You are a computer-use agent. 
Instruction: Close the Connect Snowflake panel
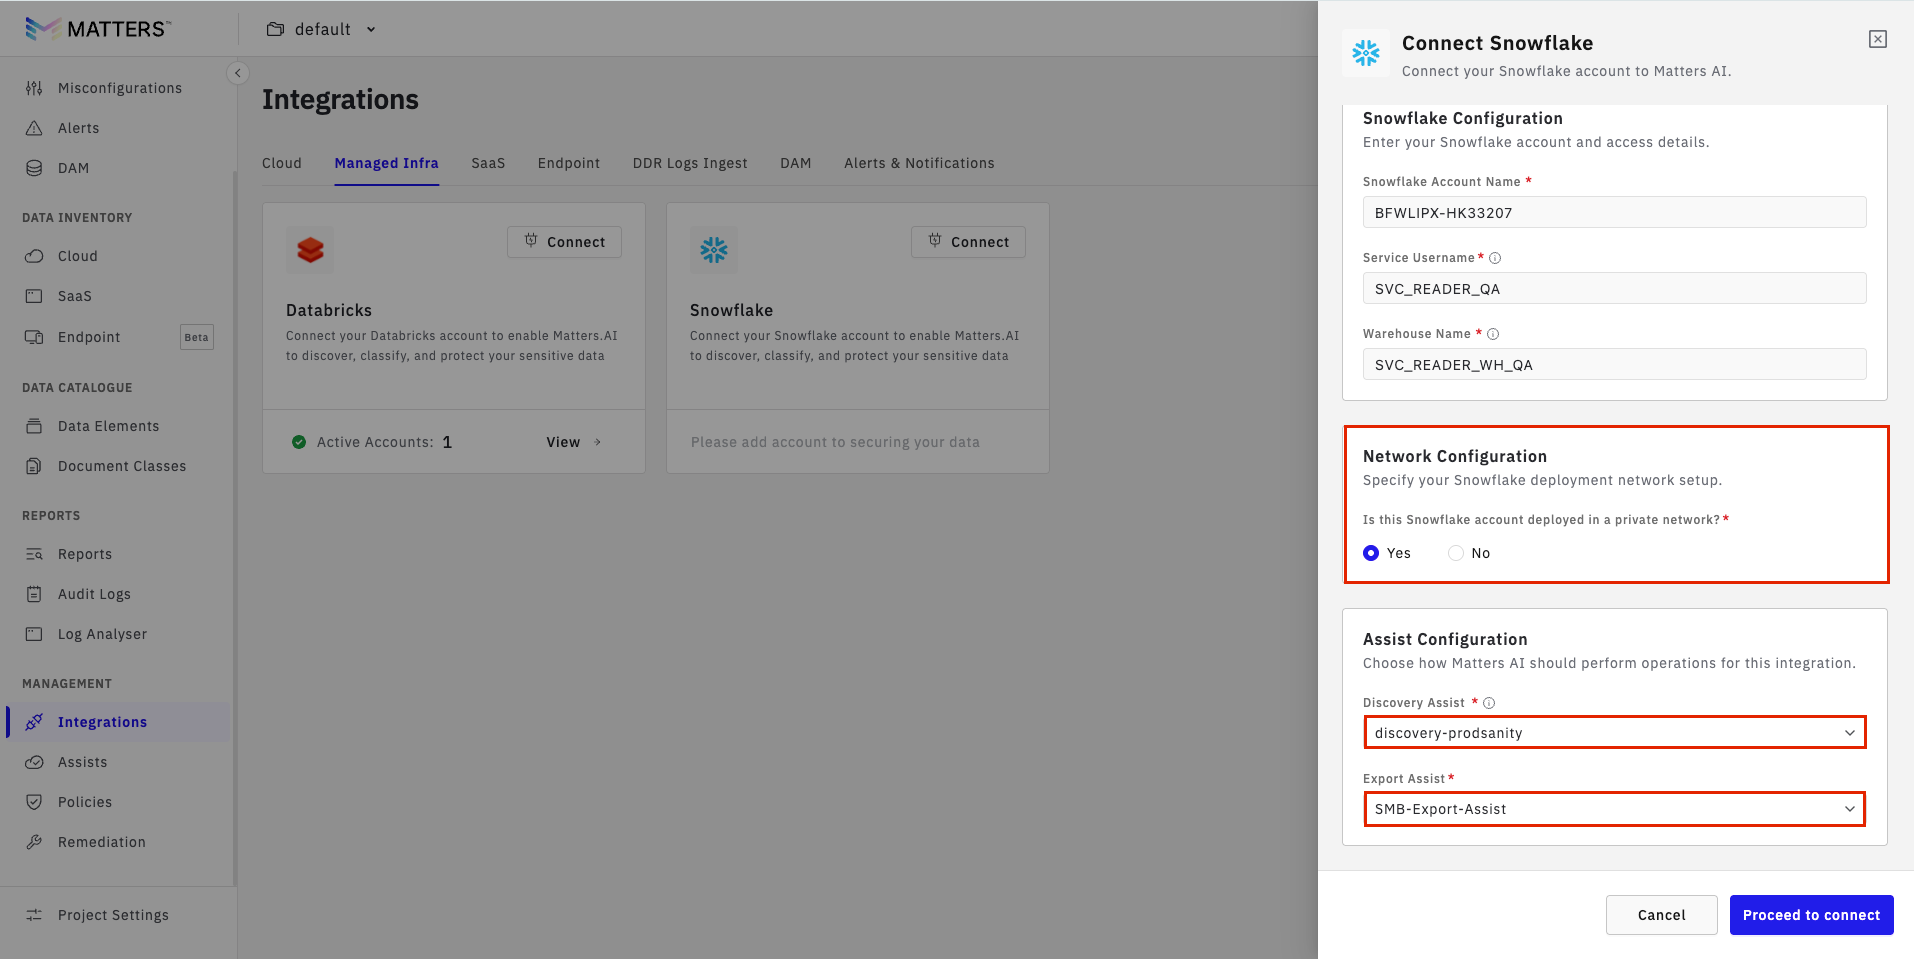(1878, 39)
